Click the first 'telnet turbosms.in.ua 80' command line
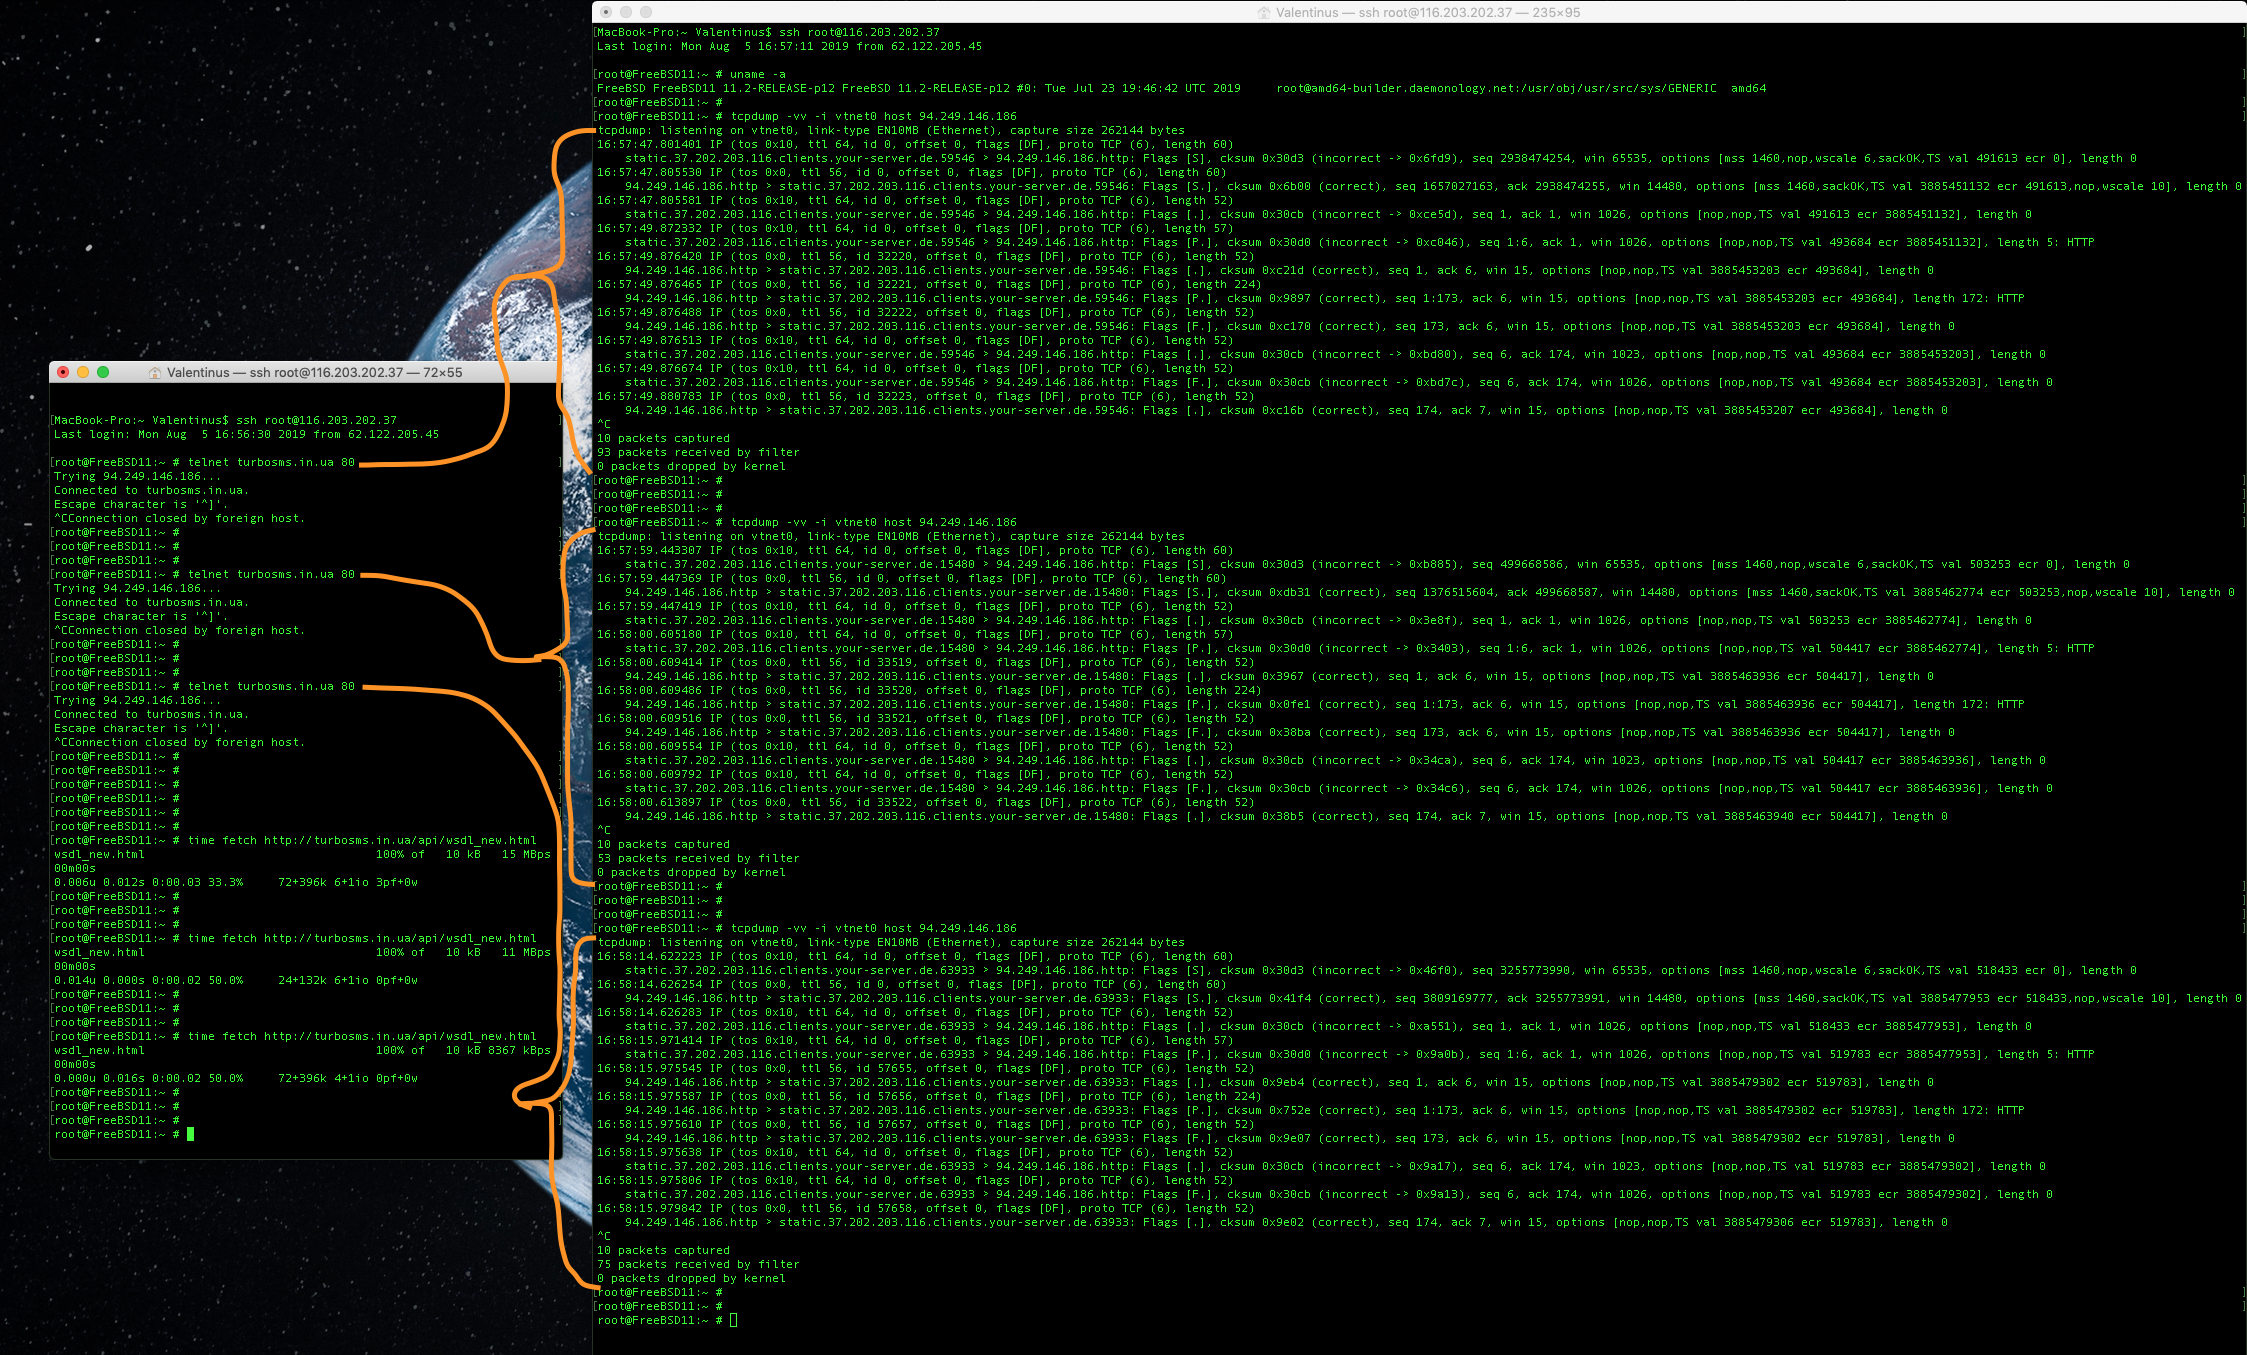2247x1355 pixels. 271,463
